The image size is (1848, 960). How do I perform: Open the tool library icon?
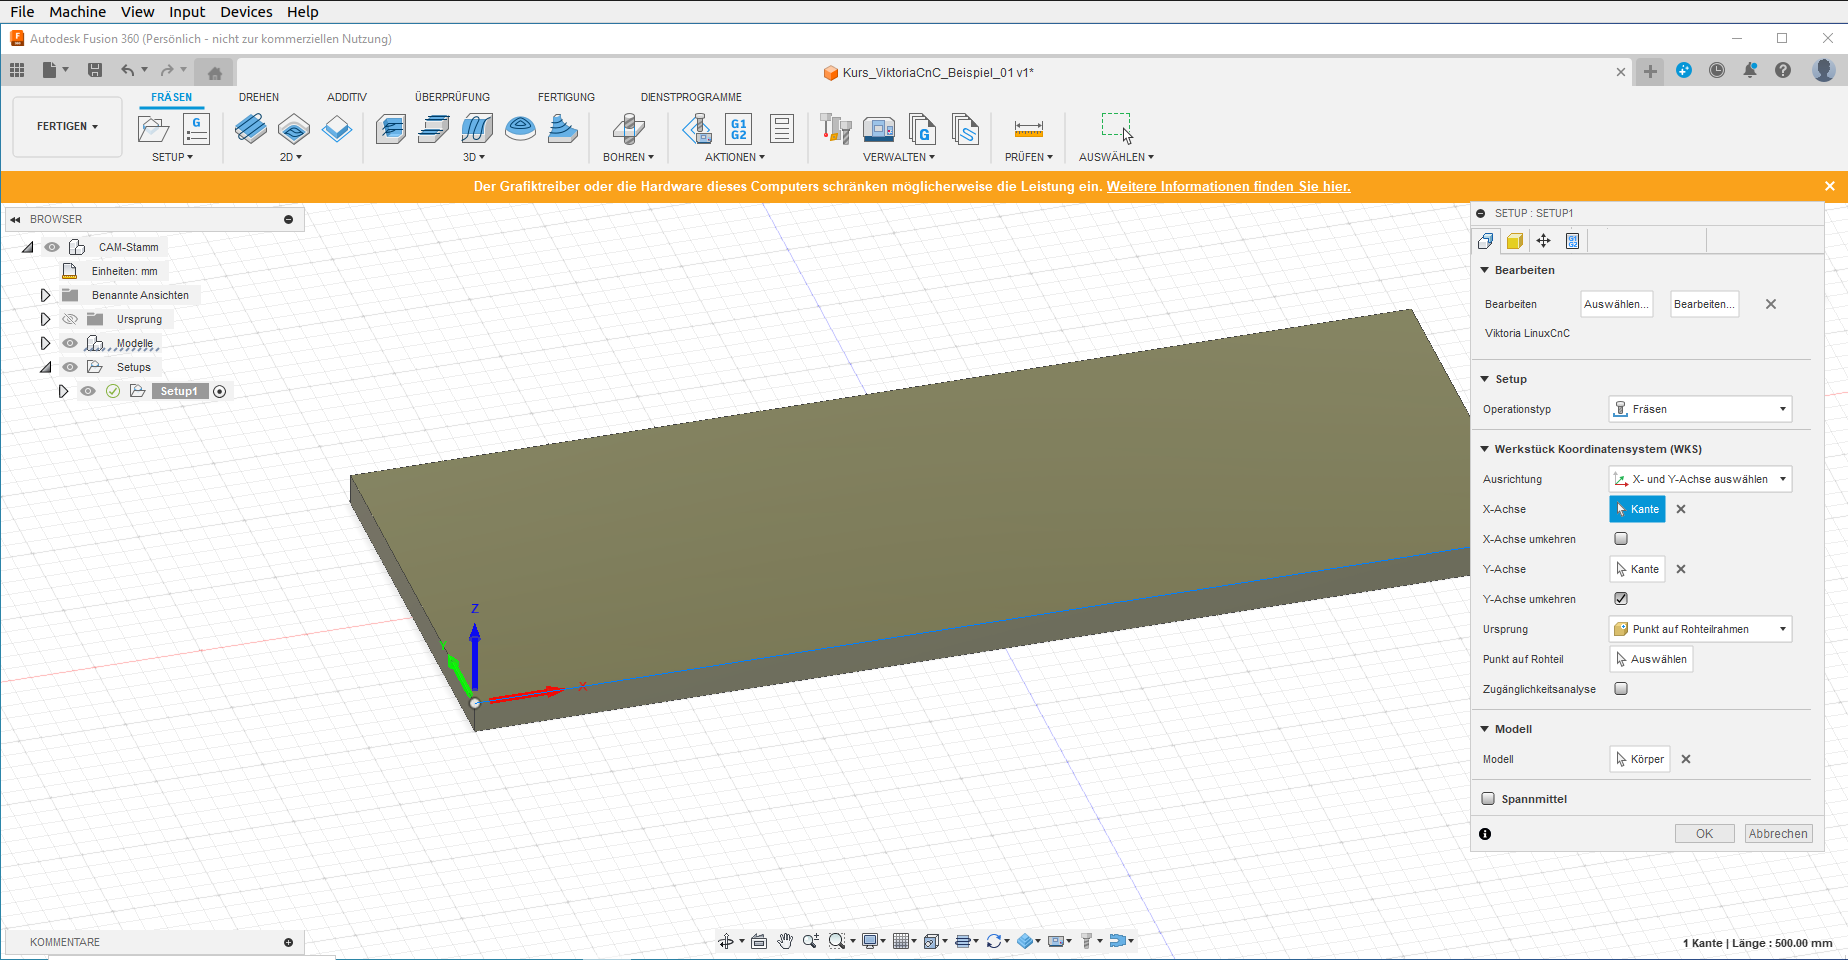point(835,129)
